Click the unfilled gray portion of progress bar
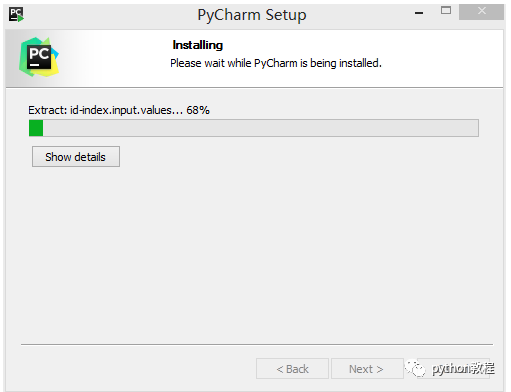 (261, 128)
